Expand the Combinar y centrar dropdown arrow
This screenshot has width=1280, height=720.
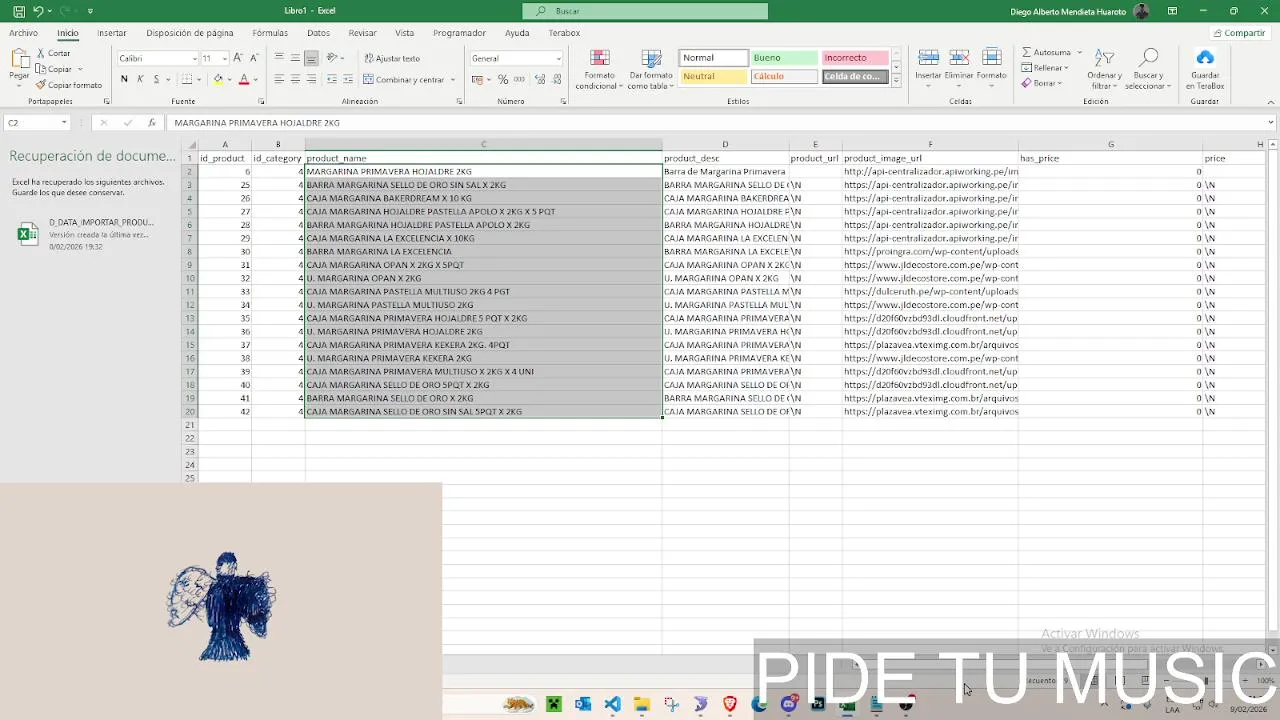(x=453, y=79)
